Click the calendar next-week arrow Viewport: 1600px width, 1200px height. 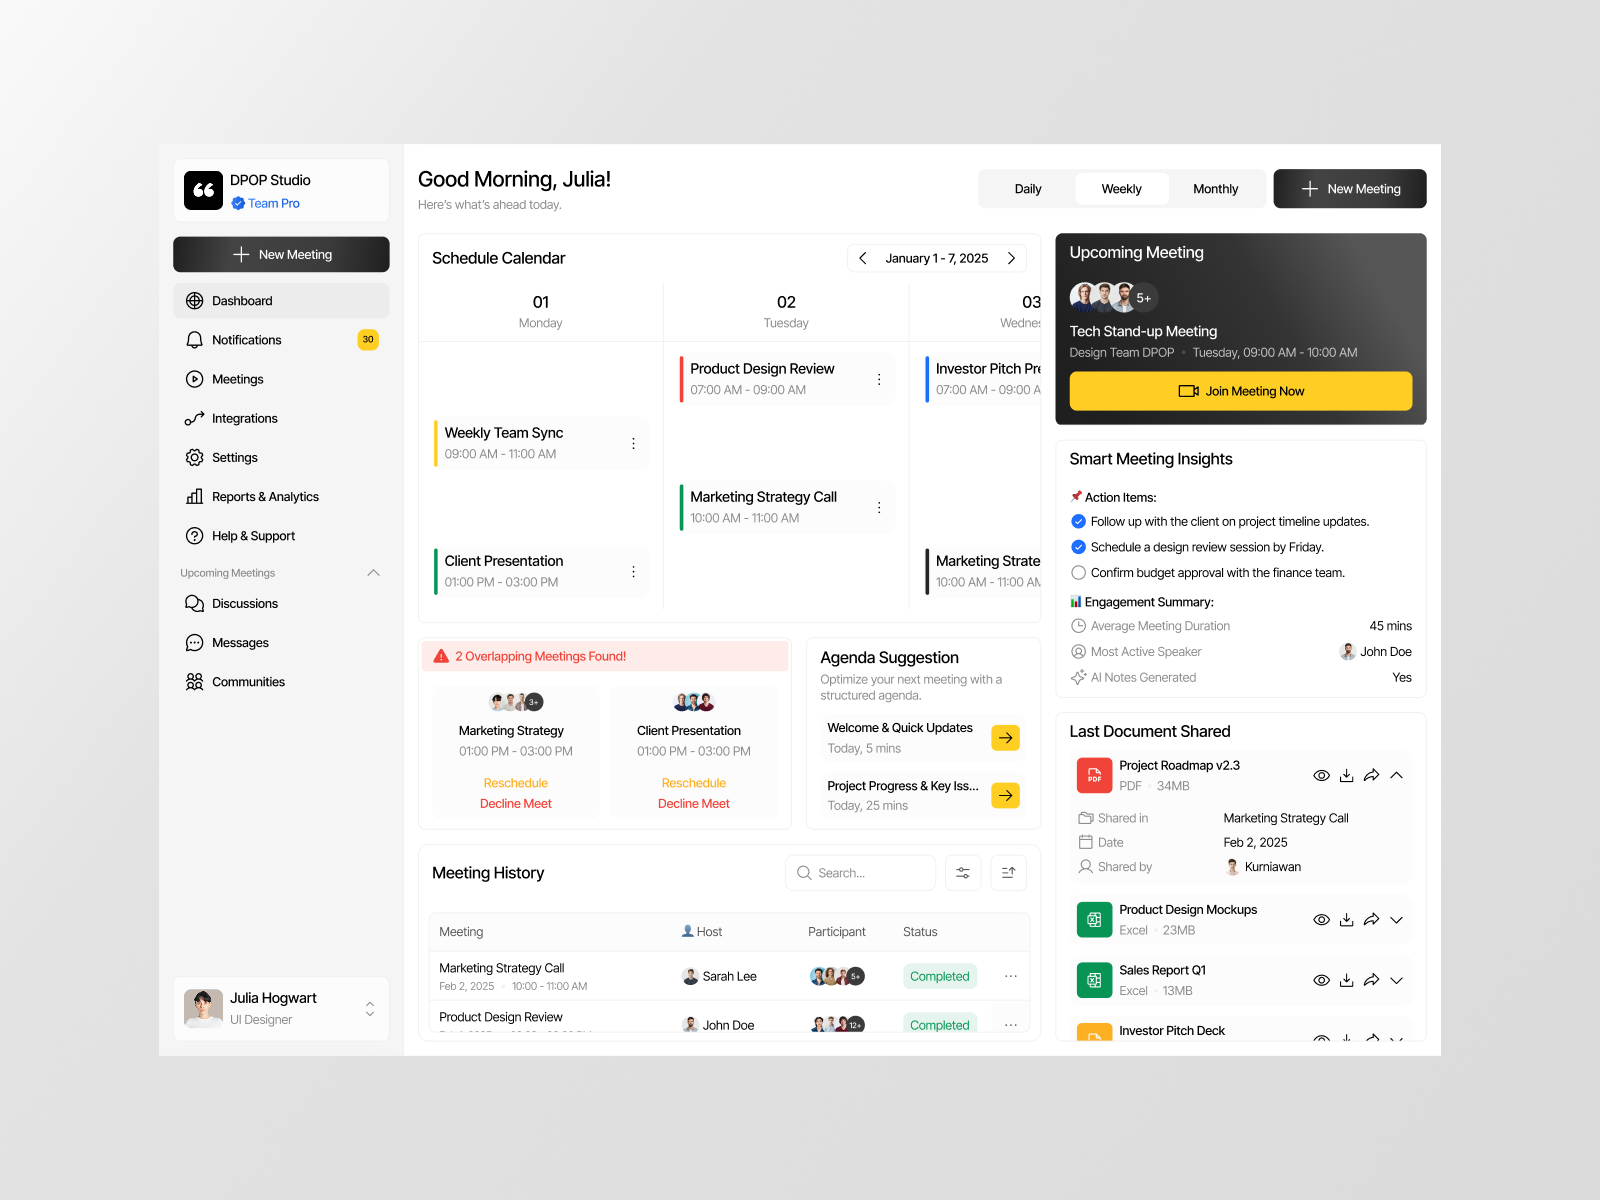pos(1011,258)
